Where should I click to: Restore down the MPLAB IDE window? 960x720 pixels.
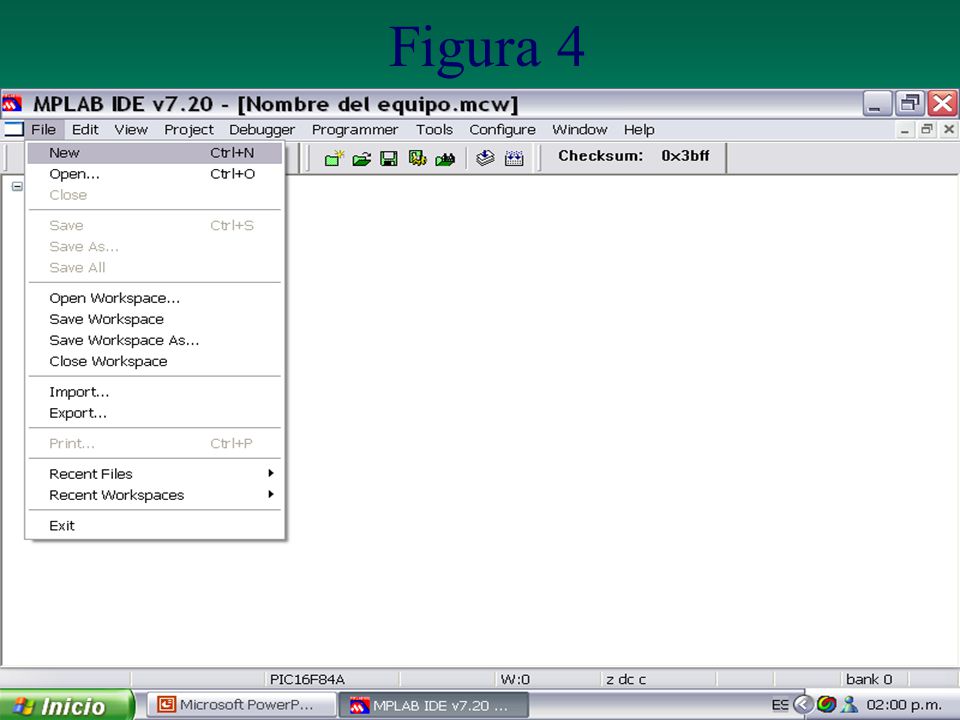click(x=910, y=103)
